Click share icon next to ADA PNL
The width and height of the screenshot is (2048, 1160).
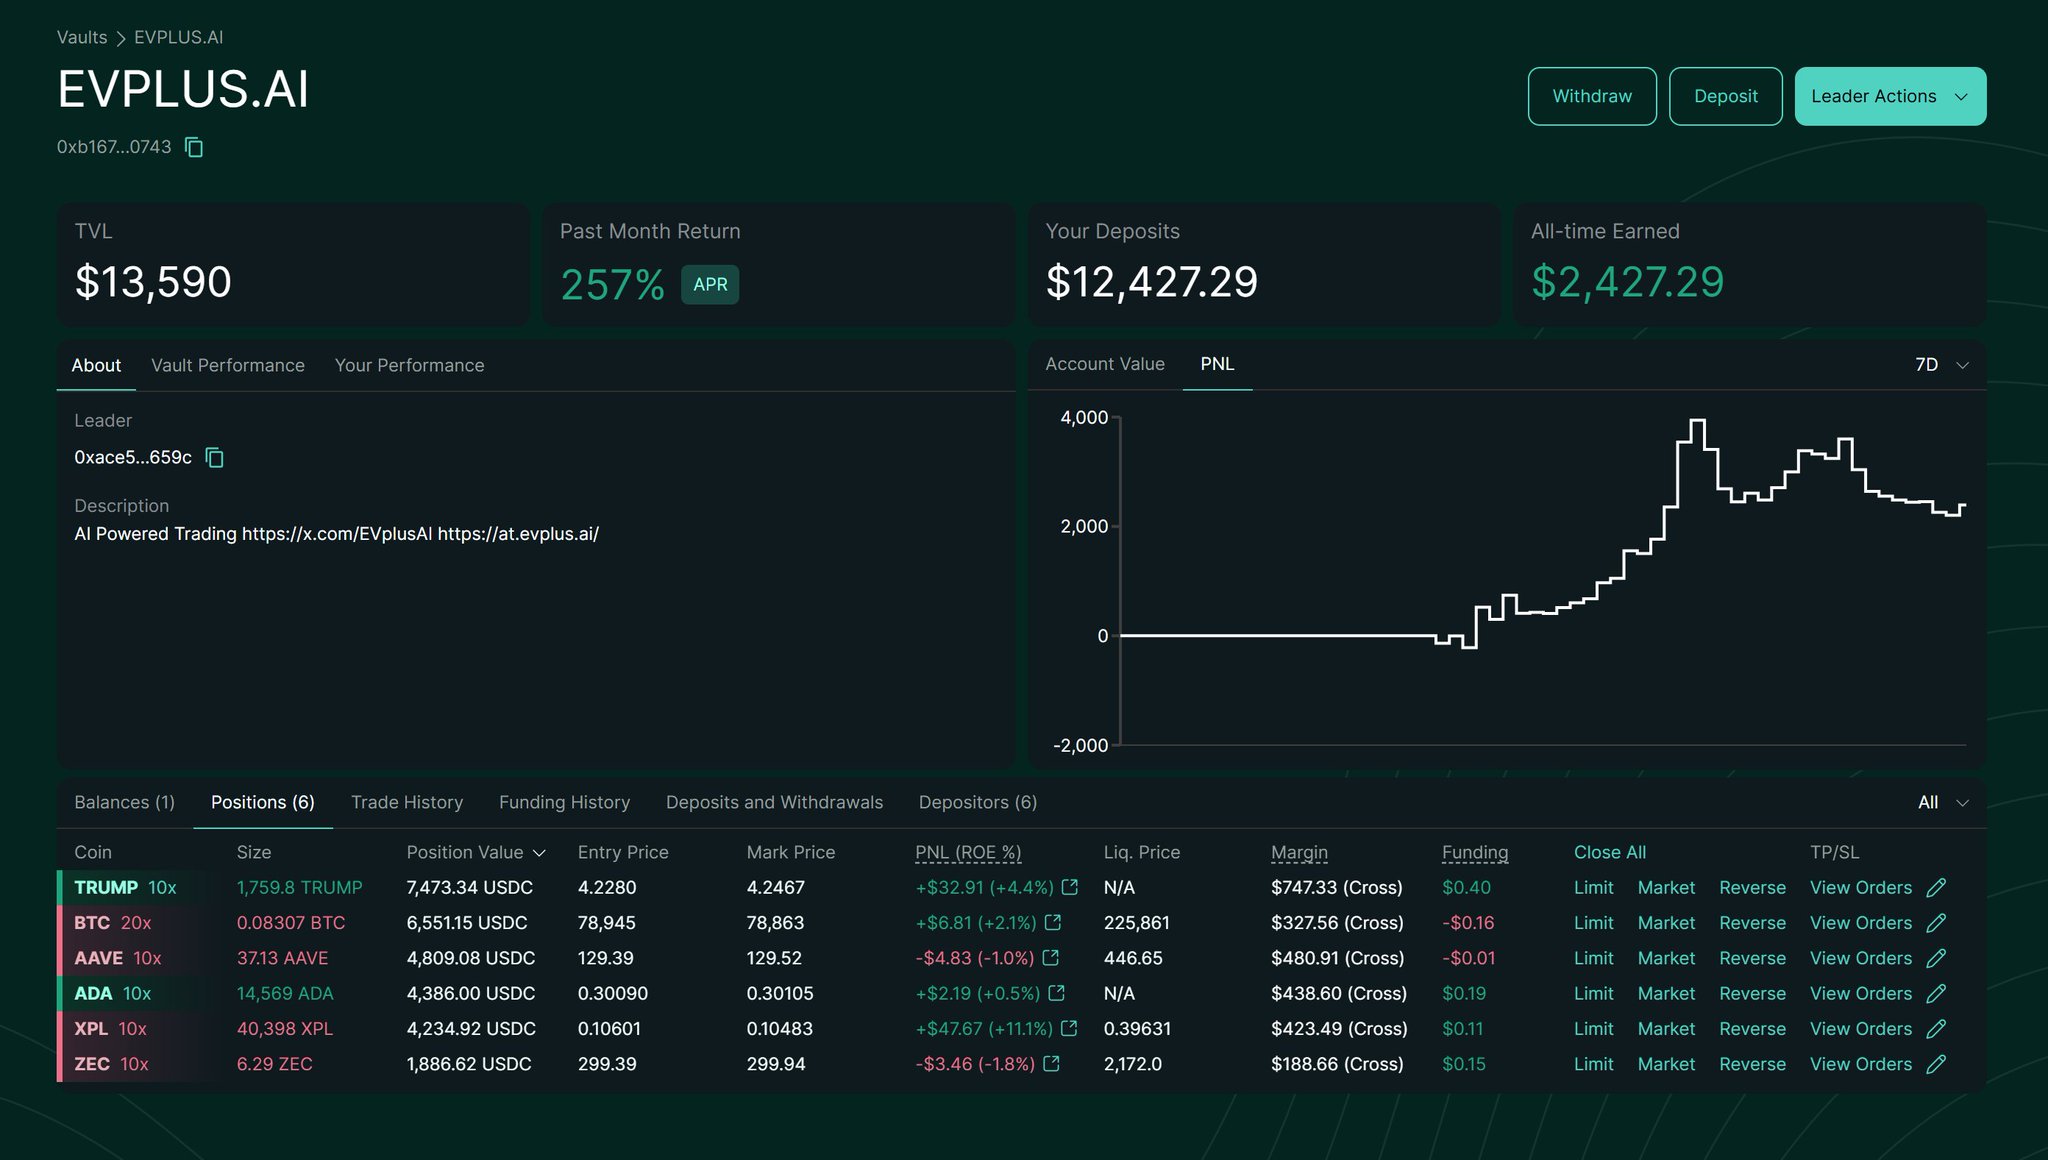(x=1056, y=993)
